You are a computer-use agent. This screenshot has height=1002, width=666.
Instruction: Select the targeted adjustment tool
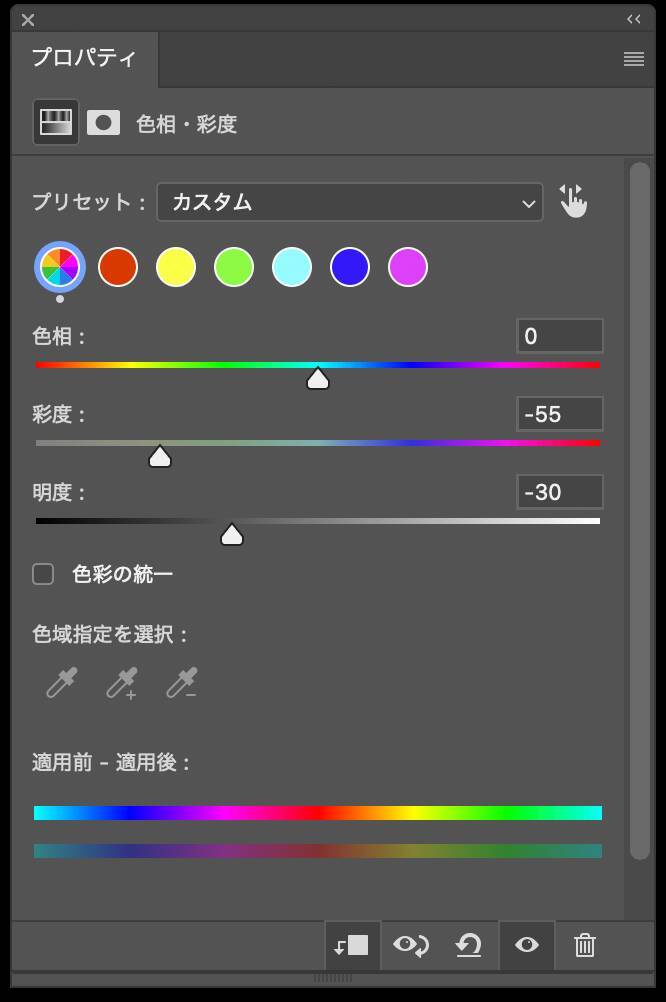(x=575, y=200)
